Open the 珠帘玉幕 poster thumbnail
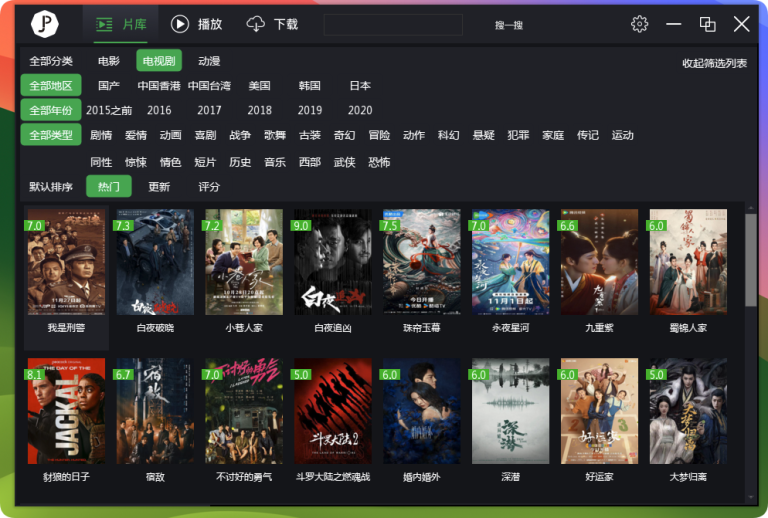768x518 pixels. tap(420, 262)
